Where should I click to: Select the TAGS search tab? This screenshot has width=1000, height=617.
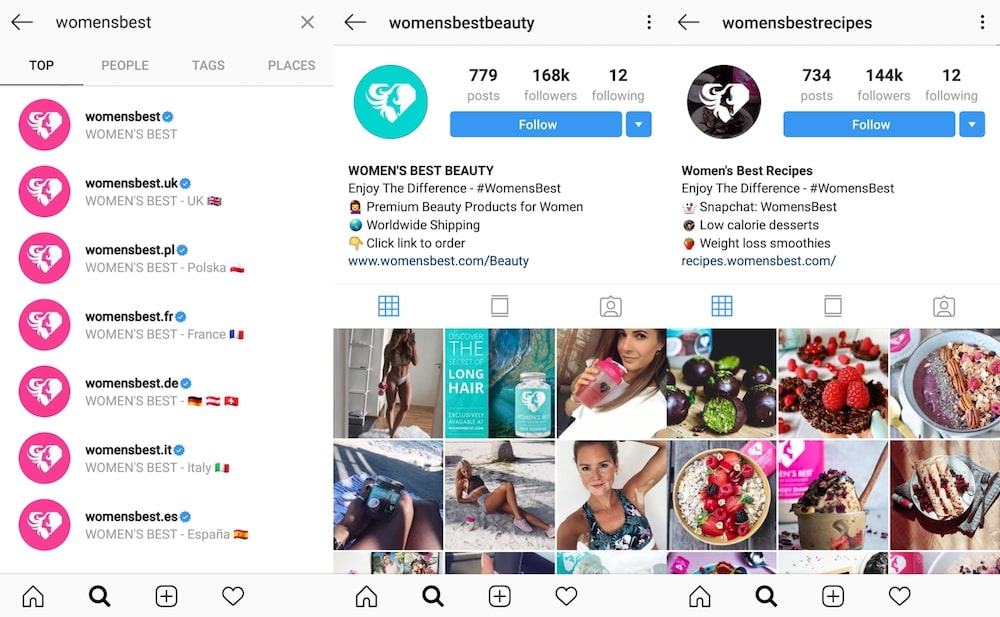pyautogui.click(x=208, y=65)
